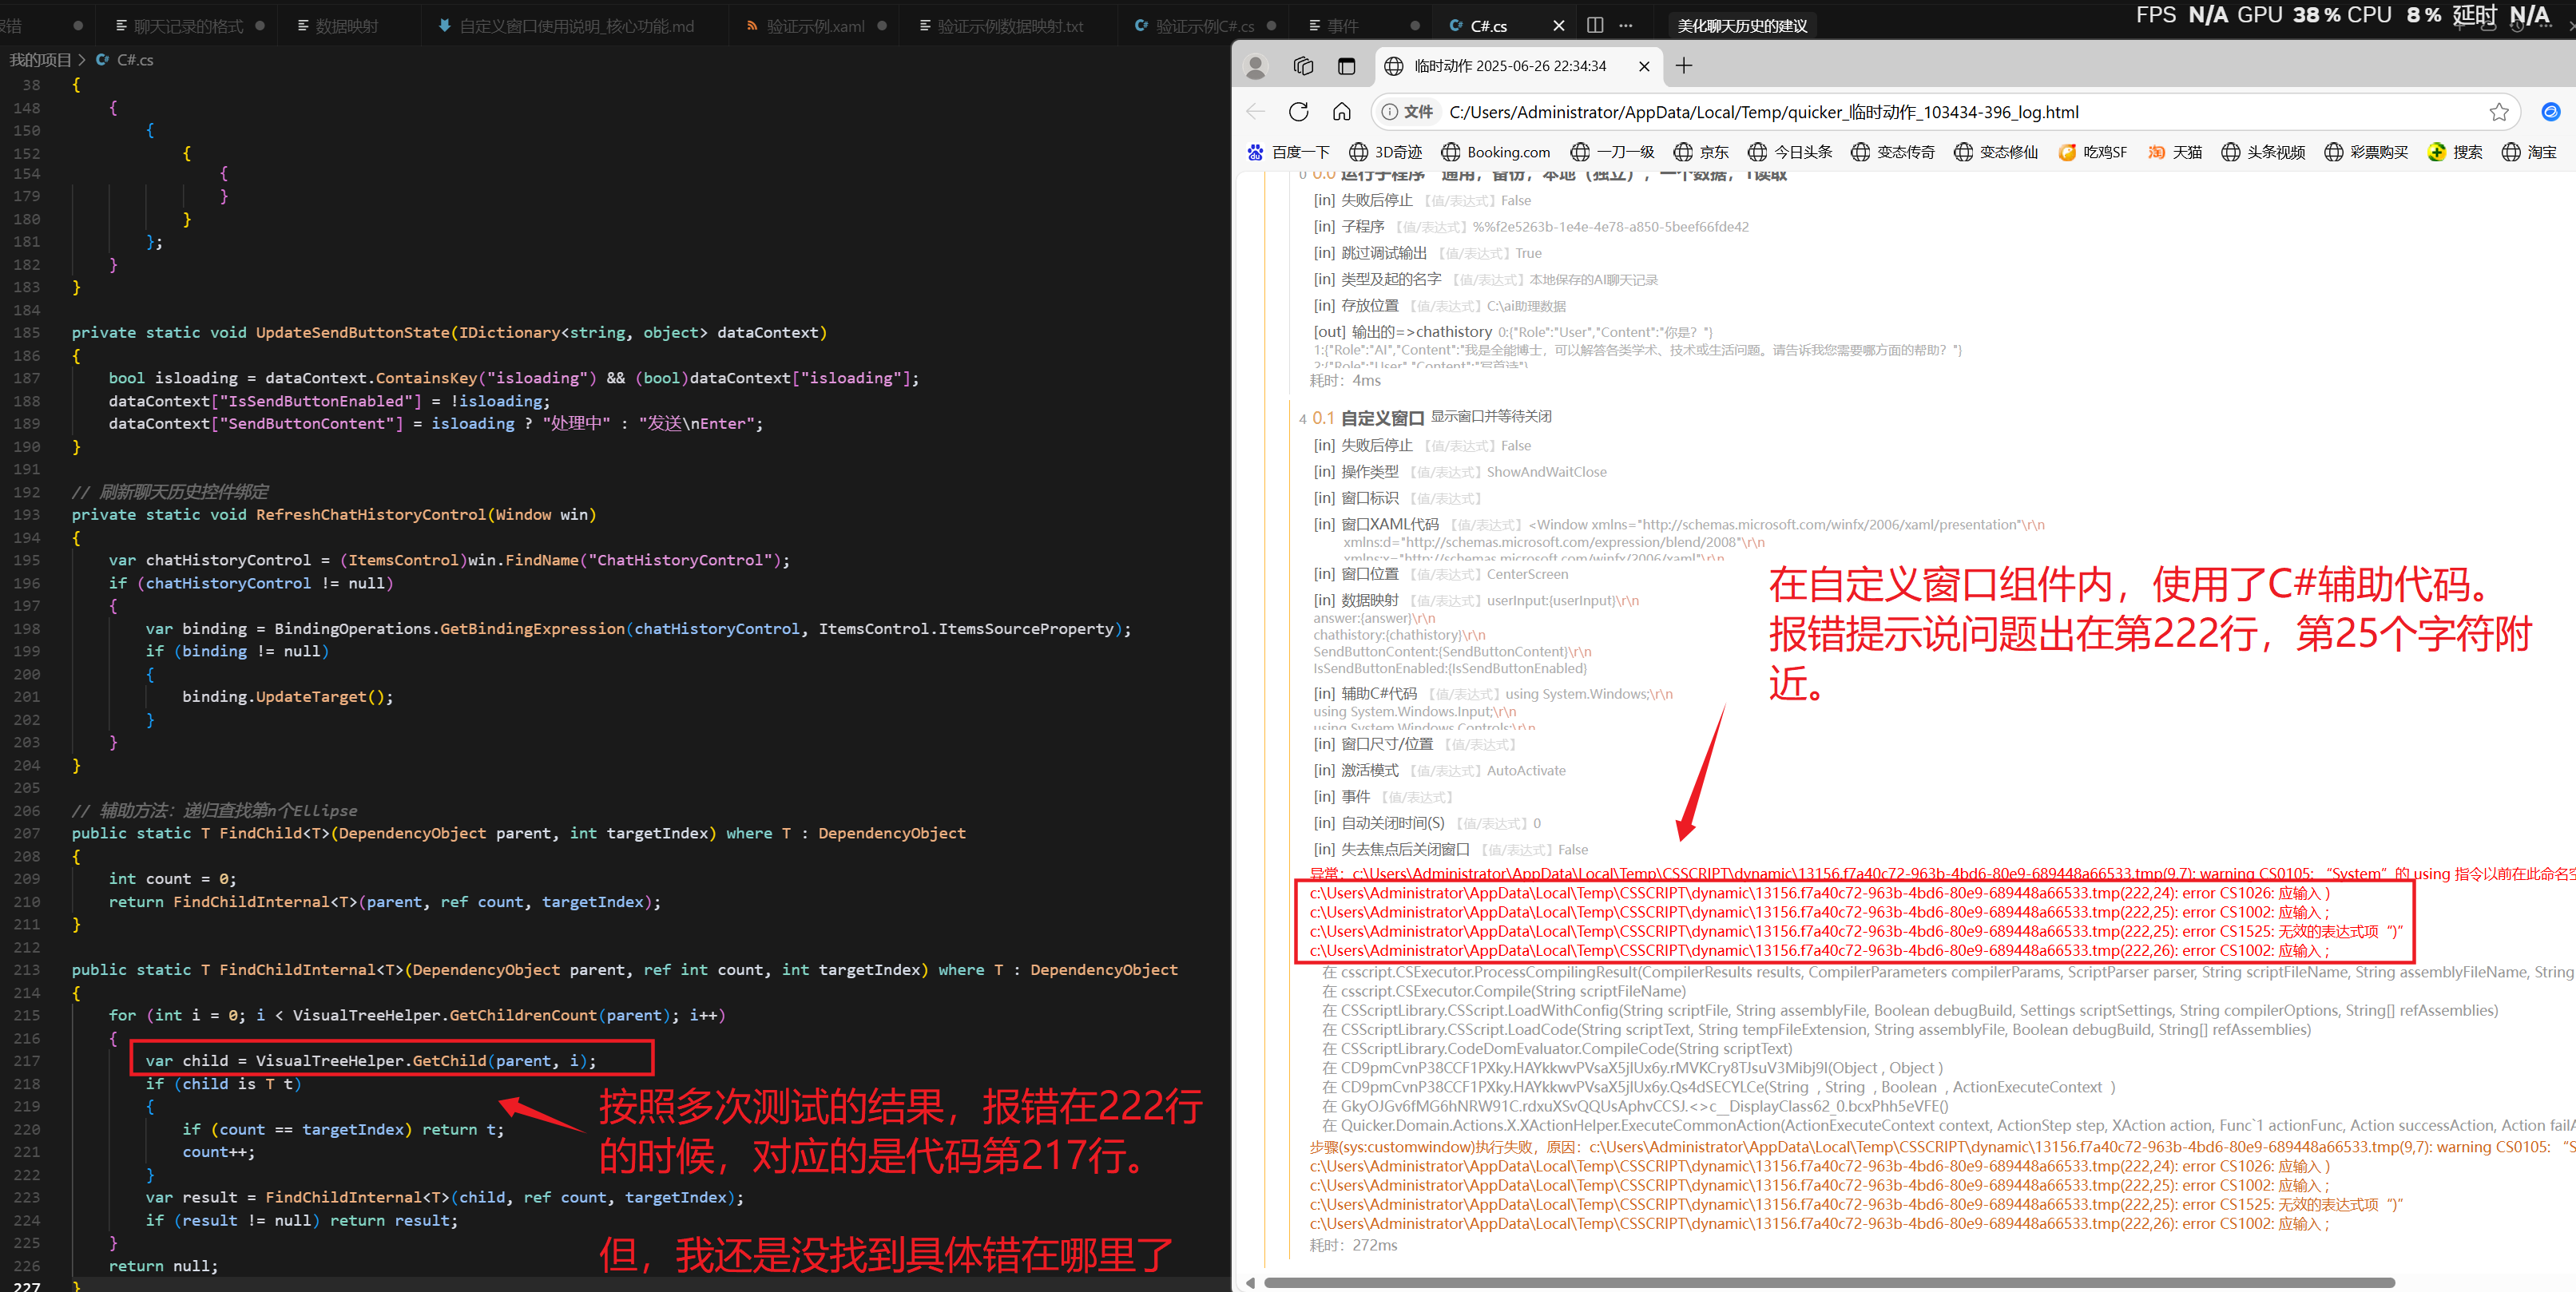Click the horizontal scrollbar in browser
The image size is (2576, 1292).
pyautogui.click(x=1829, y=1282)
